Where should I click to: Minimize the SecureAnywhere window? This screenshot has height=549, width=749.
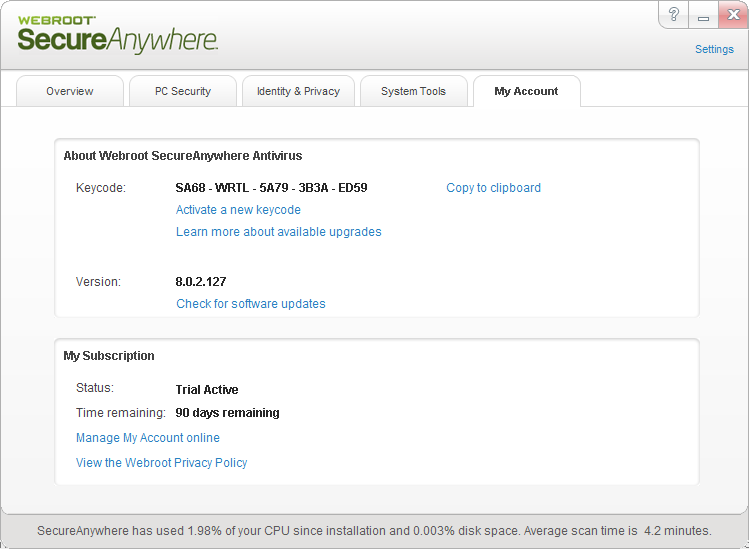click(x=703, y=14)
